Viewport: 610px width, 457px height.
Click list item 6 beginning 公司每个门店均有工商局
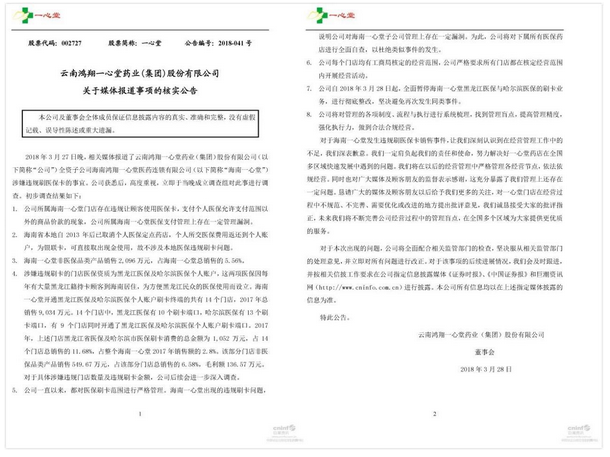[435, 69]
